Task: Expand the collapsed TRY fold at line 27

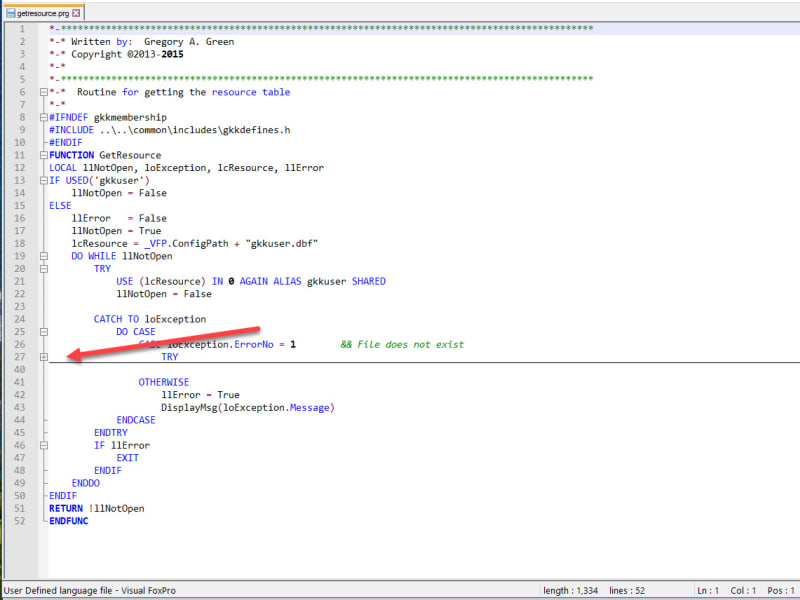Action: (44, 357)
